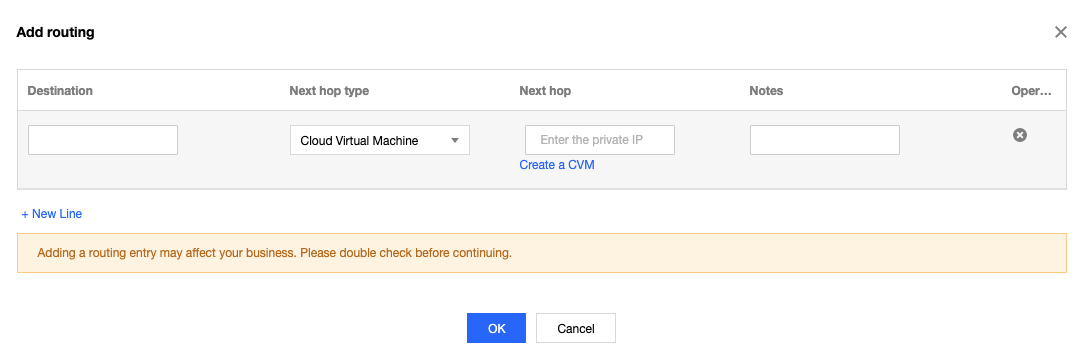Click the Next hop column header
Screen dimensions: 1084x363
(545, 91)
